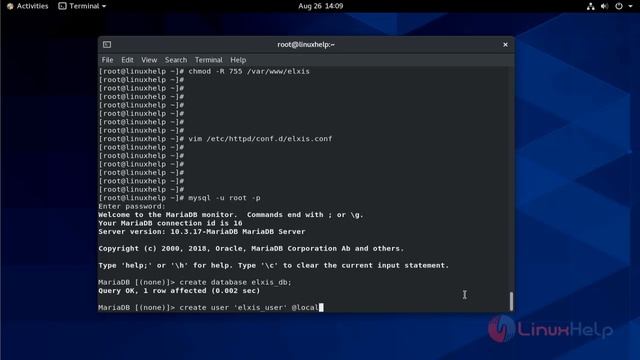Click the "create user 'elxis_user'" input line

click(x=211, y=308)
